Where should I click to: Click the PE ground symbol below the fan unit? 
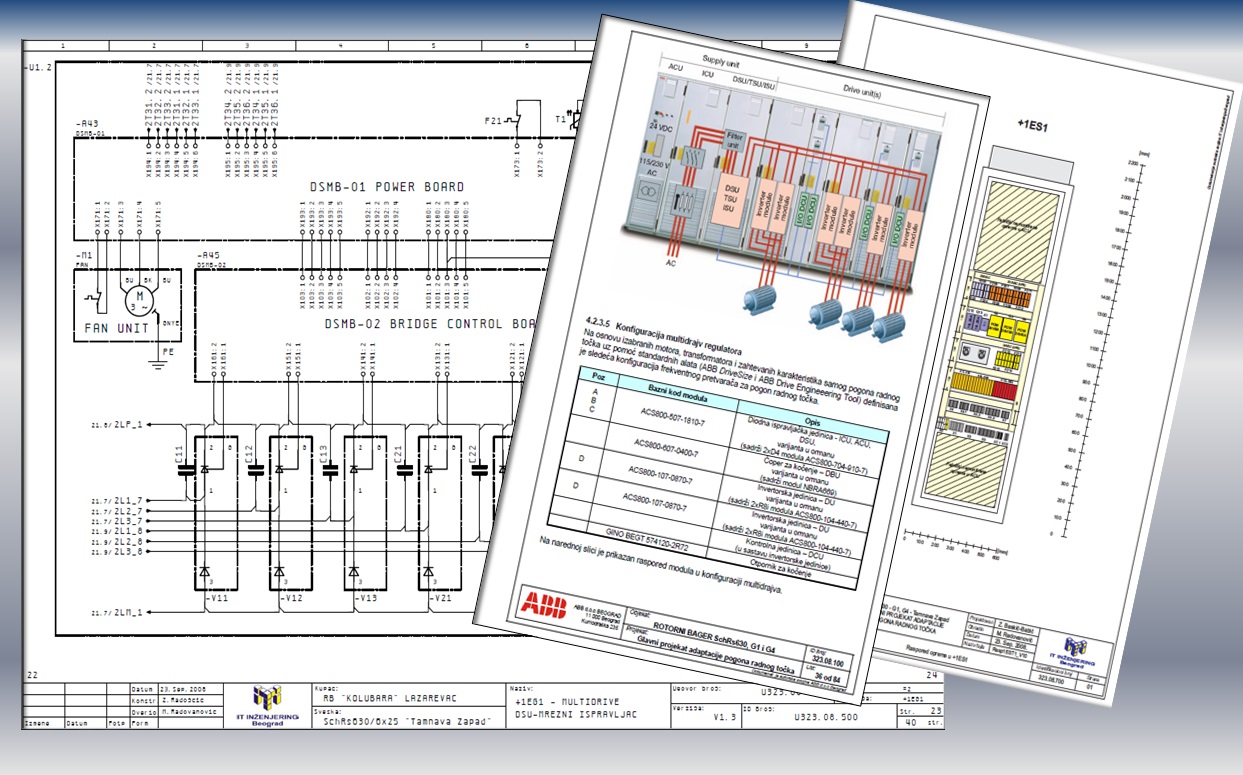click(158, 359)
